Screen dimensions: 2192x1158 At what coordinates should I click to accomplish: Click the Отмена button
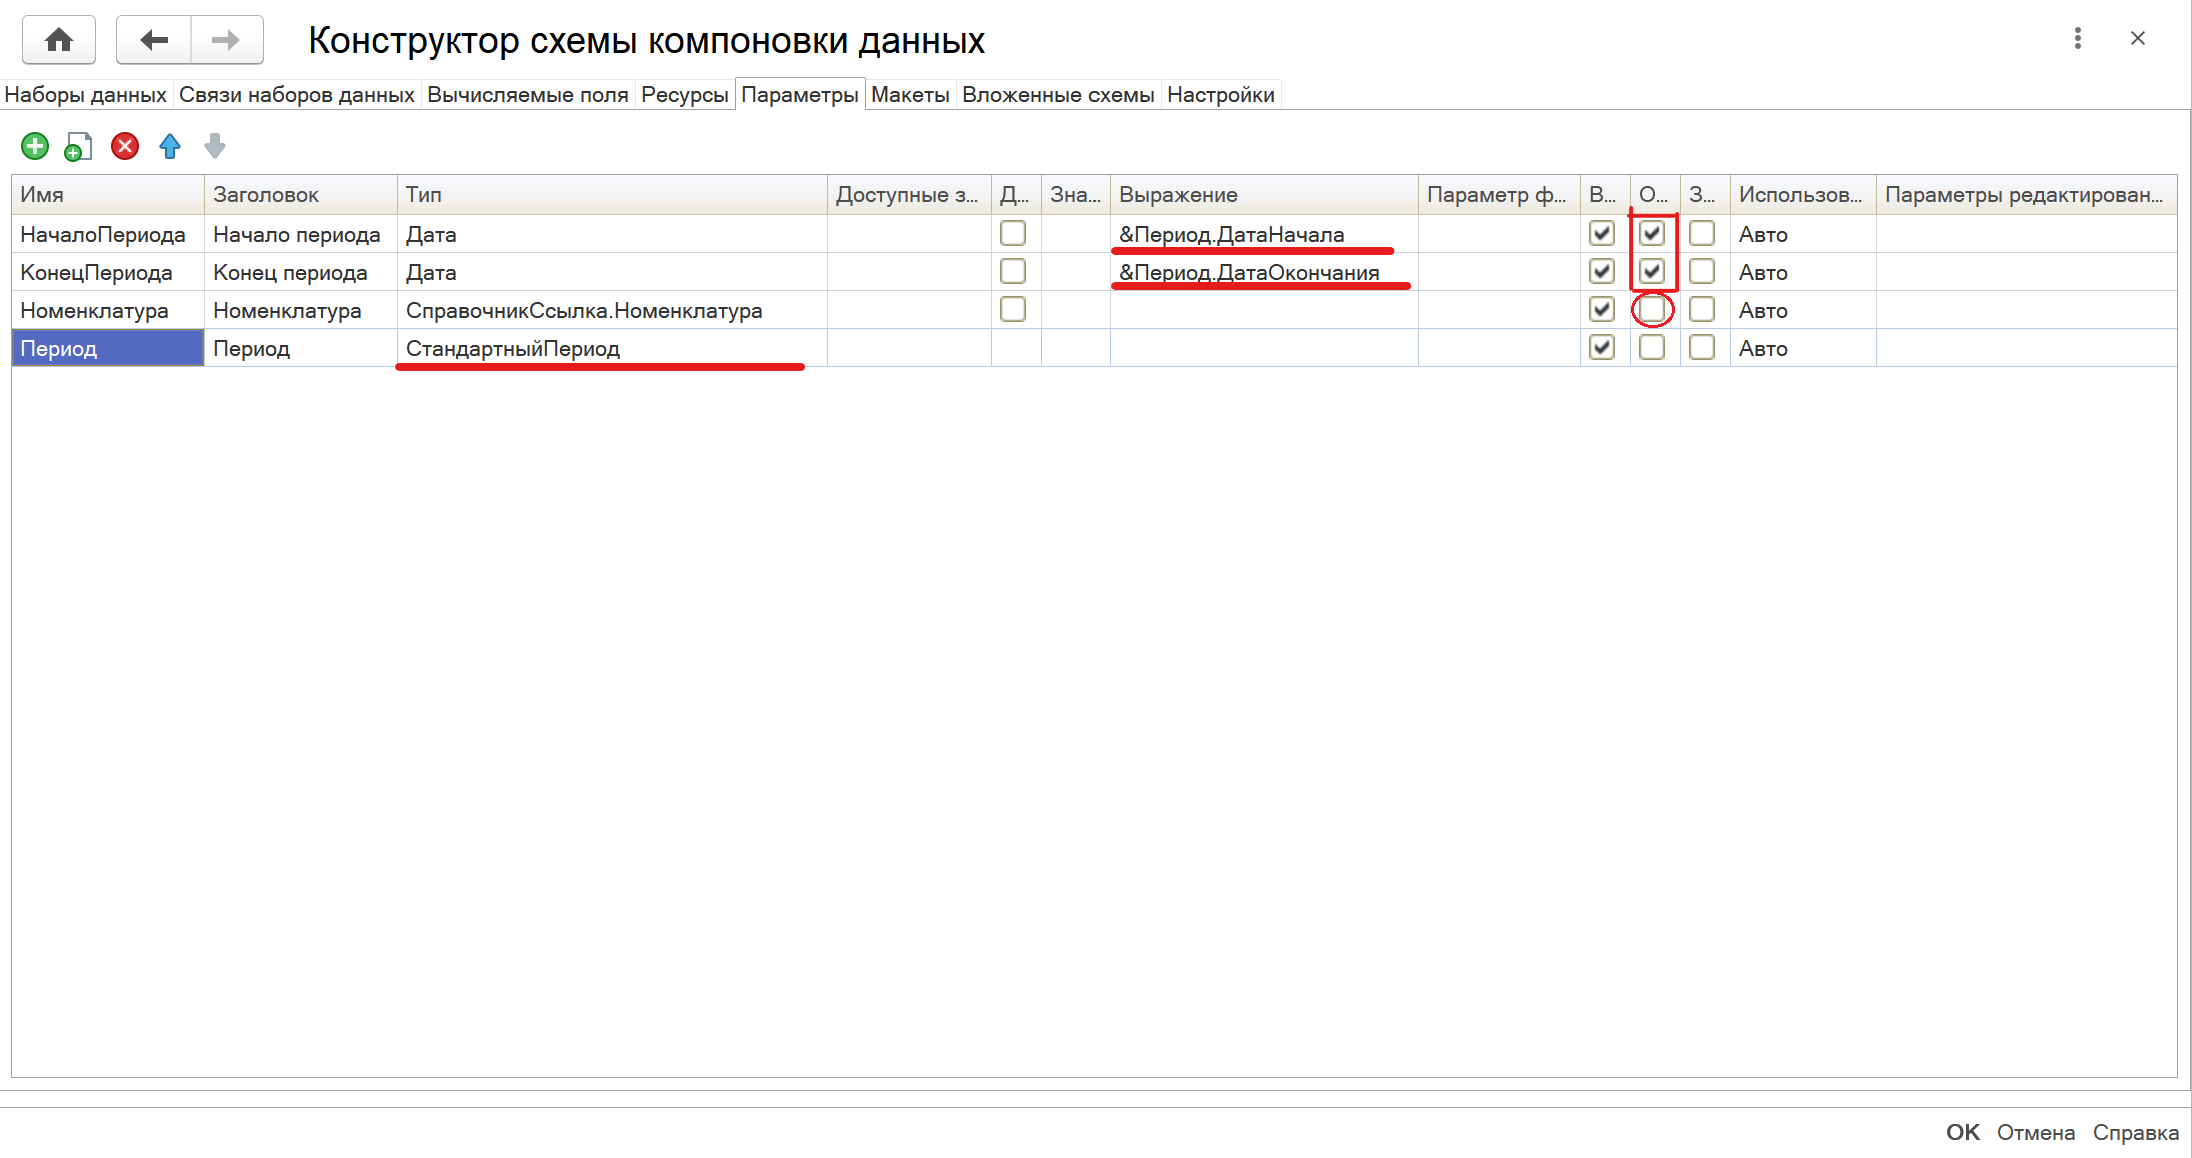click(2036, 1132)
